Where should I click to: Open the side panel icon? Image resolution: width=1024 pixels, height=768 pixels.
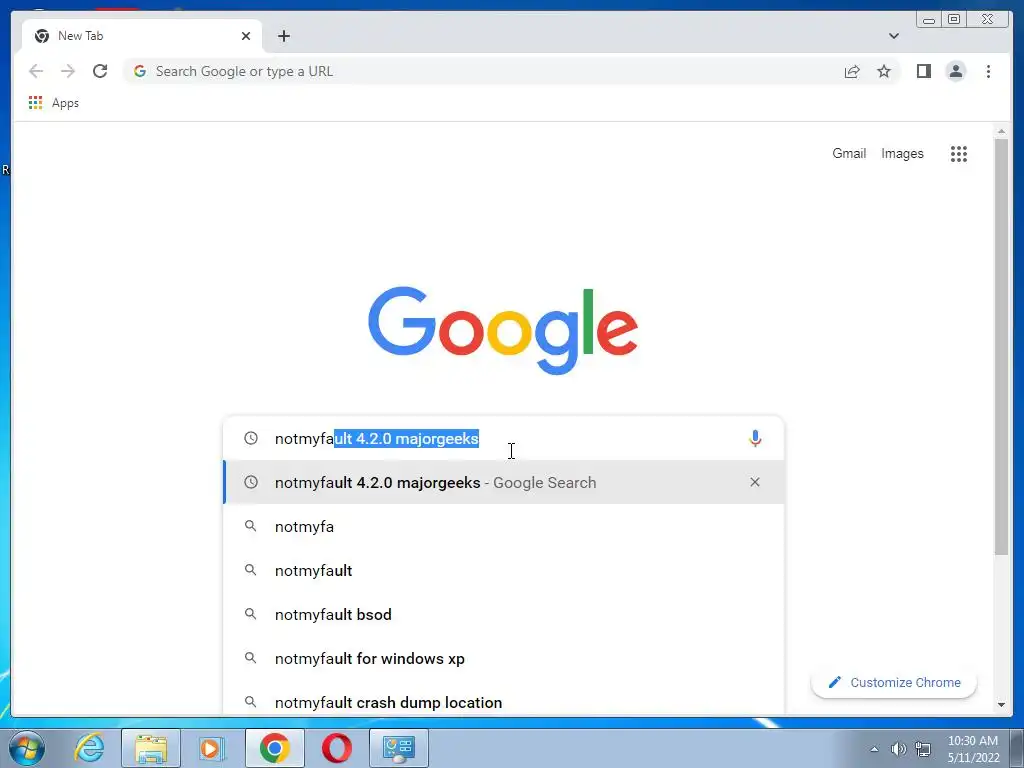tap(923, 71)
